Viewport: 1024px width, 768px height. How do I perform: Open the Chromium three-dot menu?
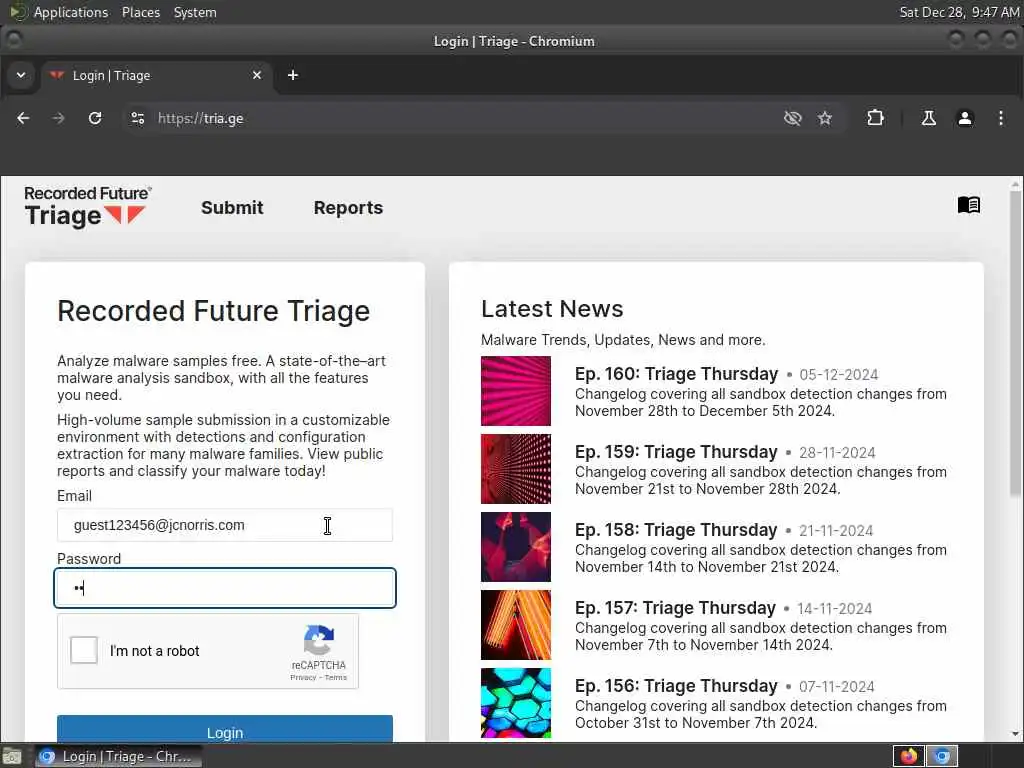click(x=1000, y=118)
